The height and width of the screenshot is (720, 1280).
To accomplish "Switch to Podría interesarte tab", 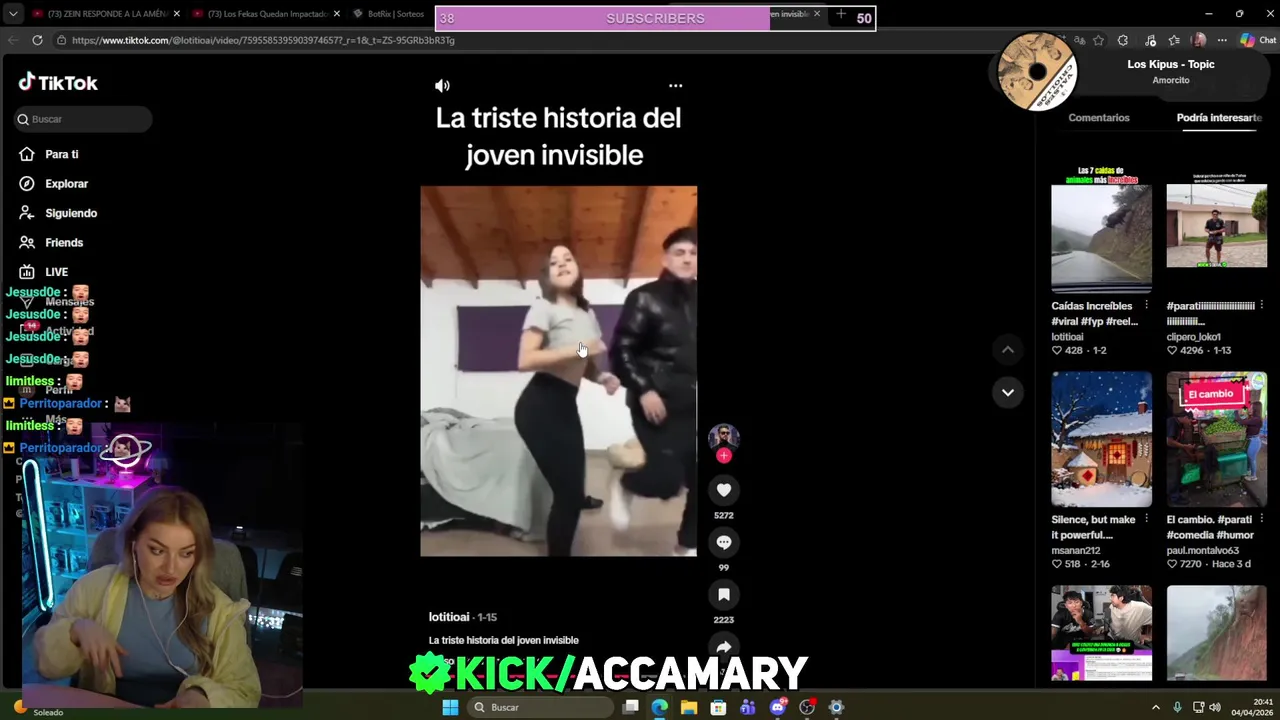I will point(1219,118).
